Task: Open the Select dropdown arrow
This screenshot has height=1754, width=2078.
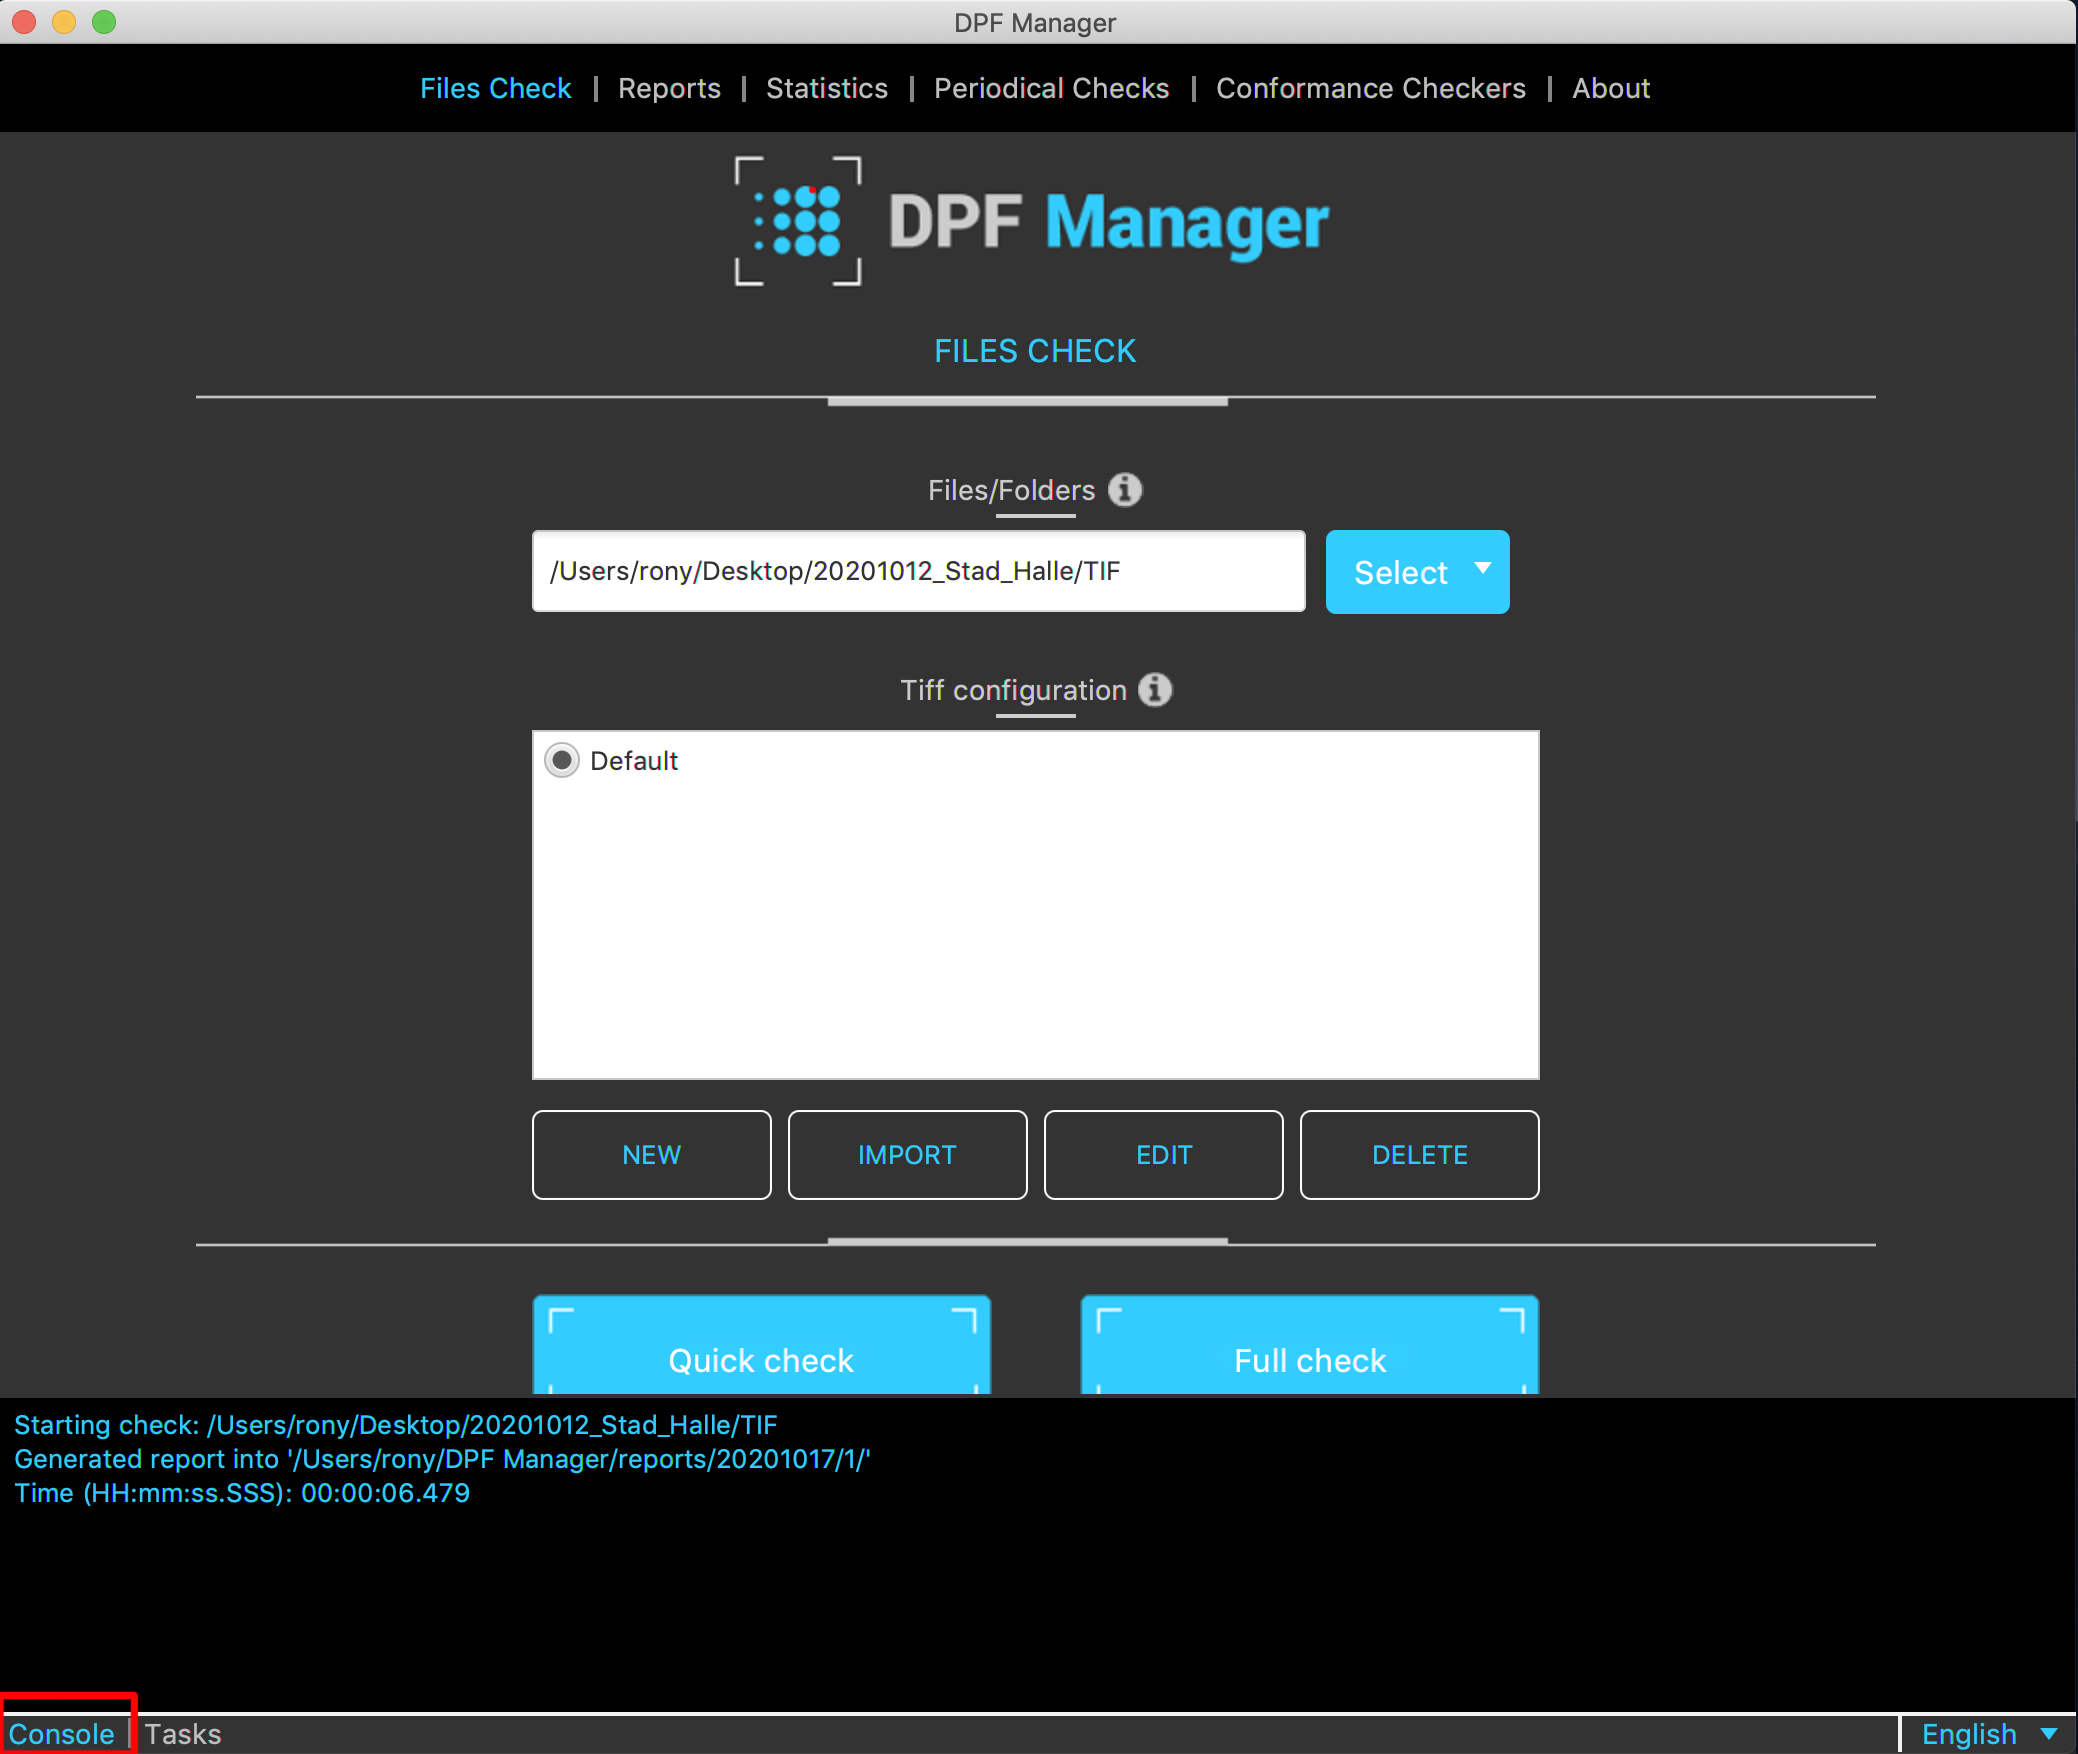Action: tap(1482, 570)
